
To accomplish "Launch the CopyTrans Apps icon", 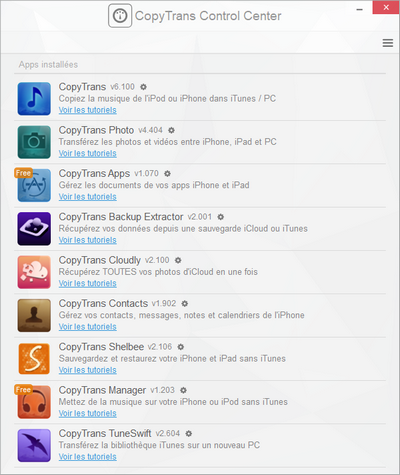I will 34,186.
